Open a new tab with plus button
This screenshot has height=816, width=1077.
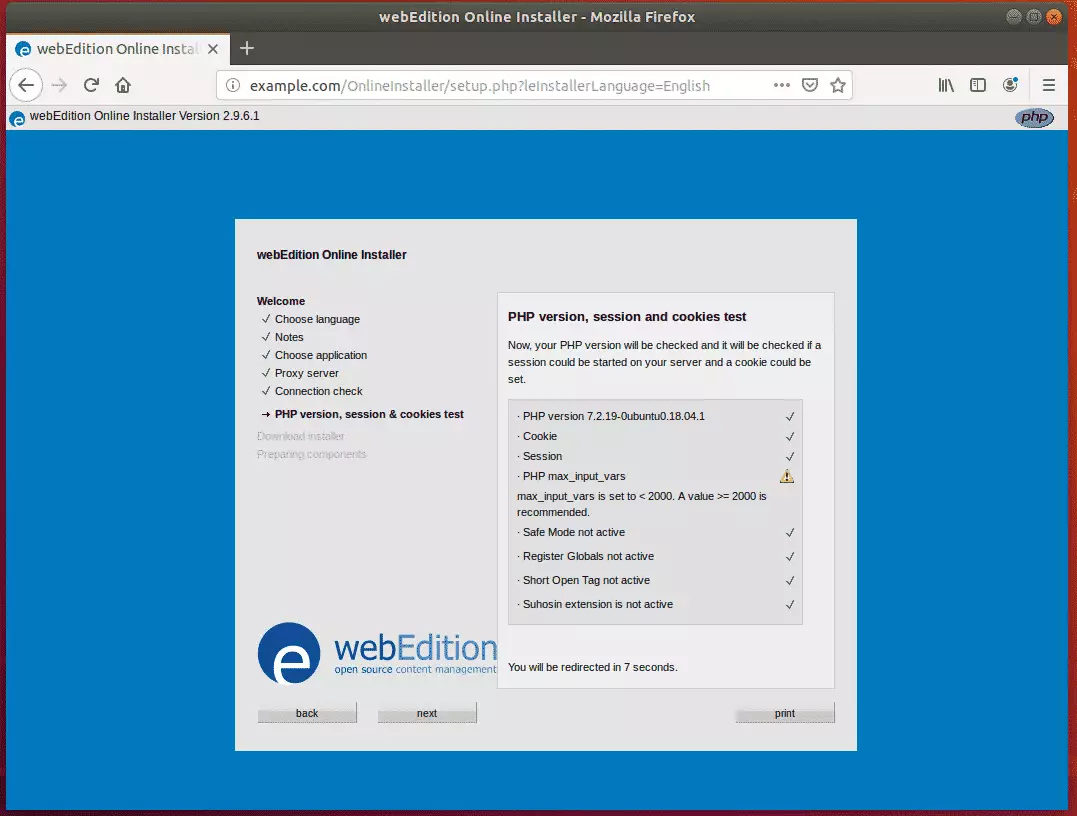point(247,48)
